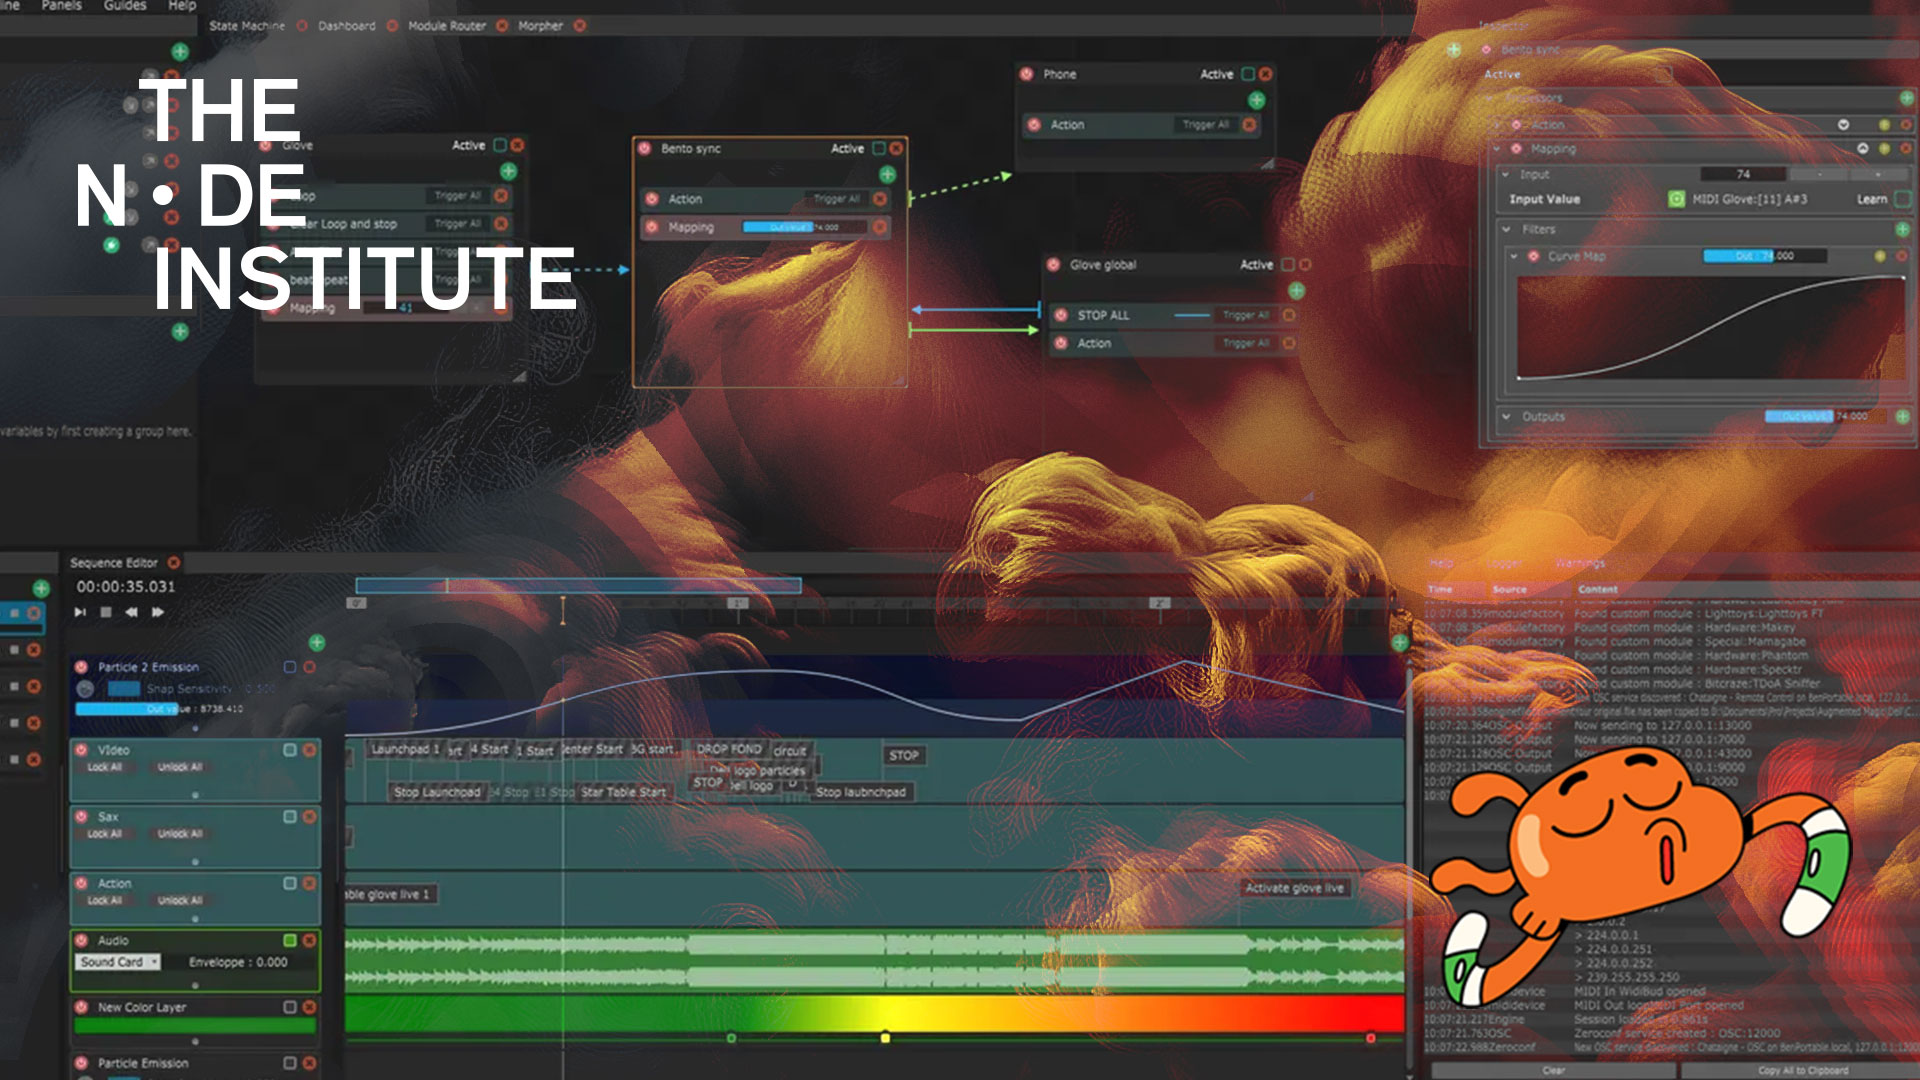Click Trigger All on STOP ALL action
This screenshot has width=1920, height=1080.
coord(1245,315)
